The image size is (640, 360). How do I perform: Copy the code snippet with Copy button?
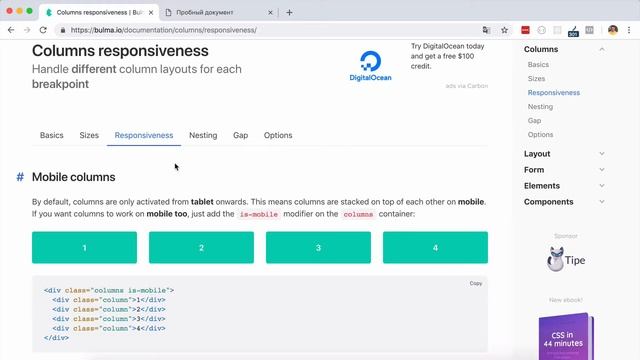pos(476,283)
